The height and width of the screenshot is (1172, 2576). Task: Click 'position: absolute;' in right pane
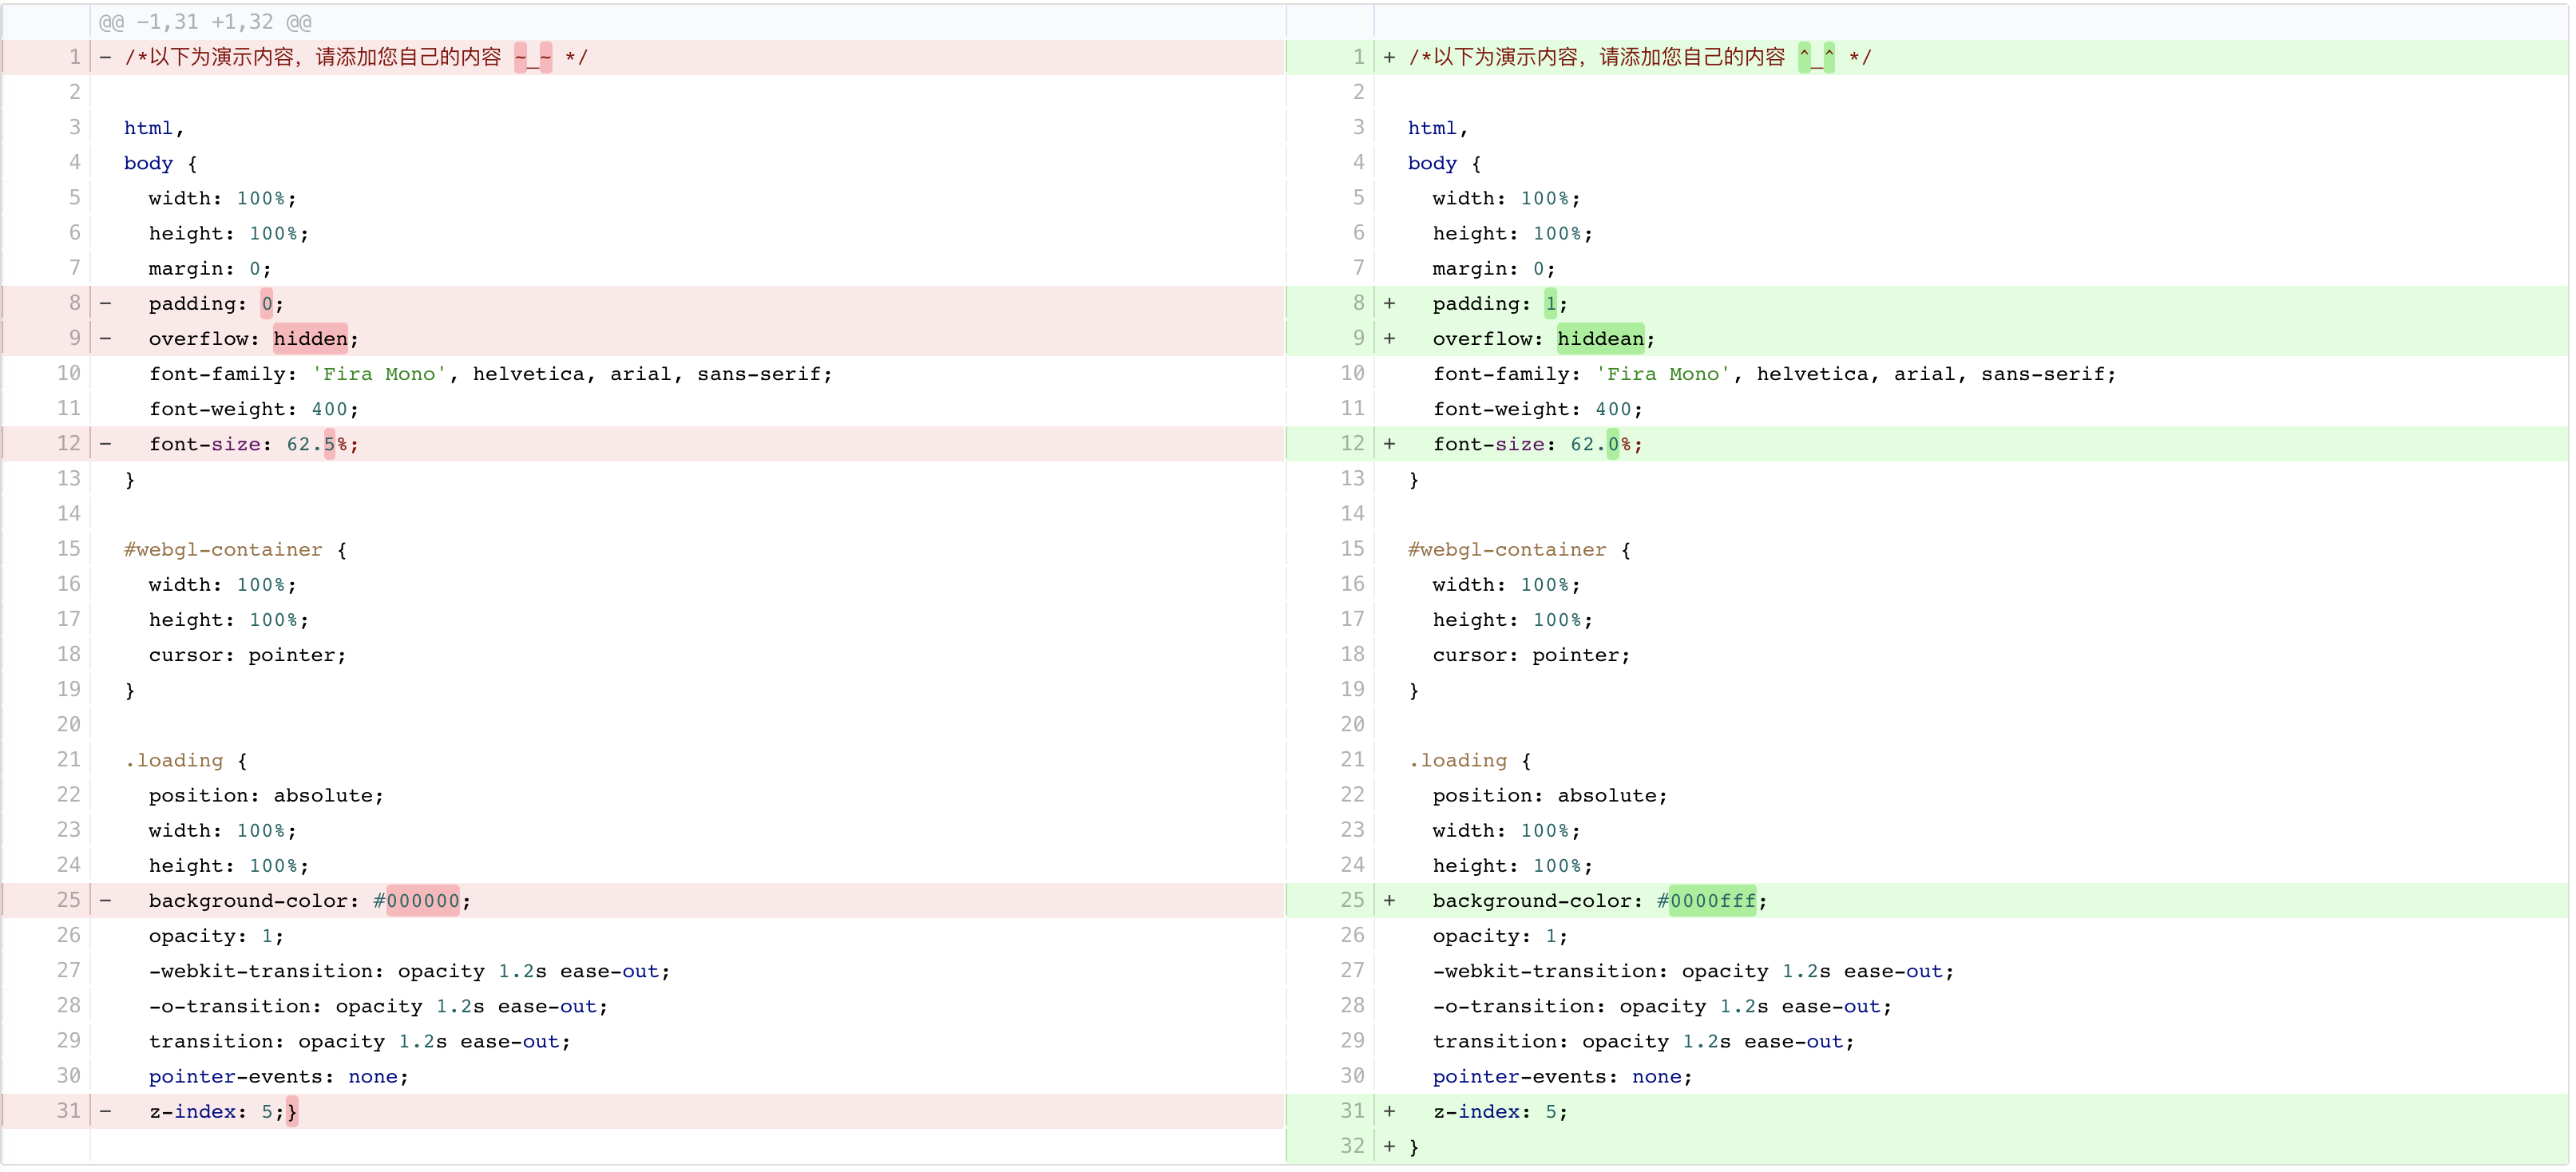click(1551, 795)
